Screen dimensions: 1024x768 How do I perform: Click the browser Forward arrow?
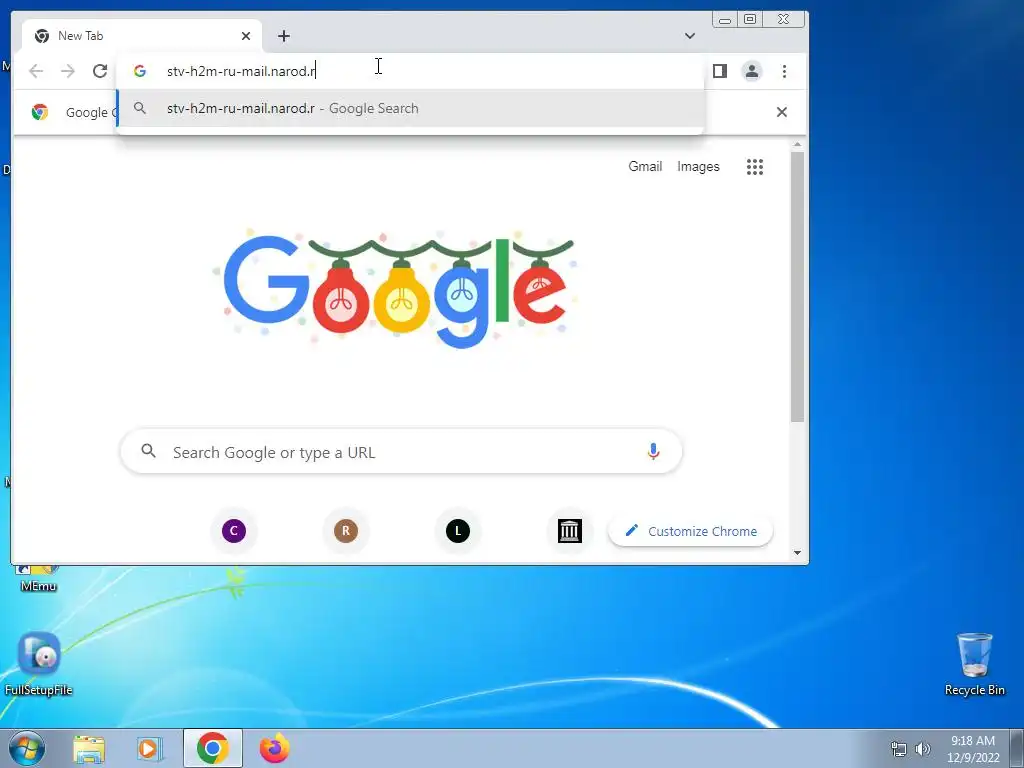point(68,71)
